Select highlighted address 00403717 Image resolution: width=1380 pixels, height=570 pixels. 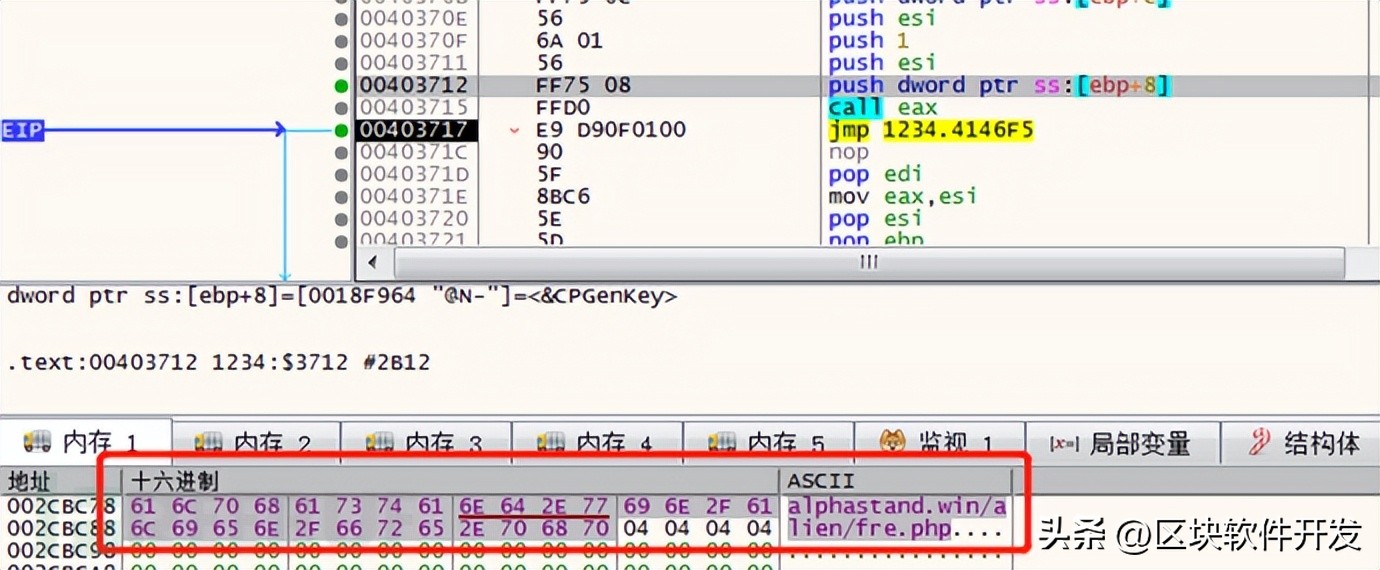[x=414, y=130]
